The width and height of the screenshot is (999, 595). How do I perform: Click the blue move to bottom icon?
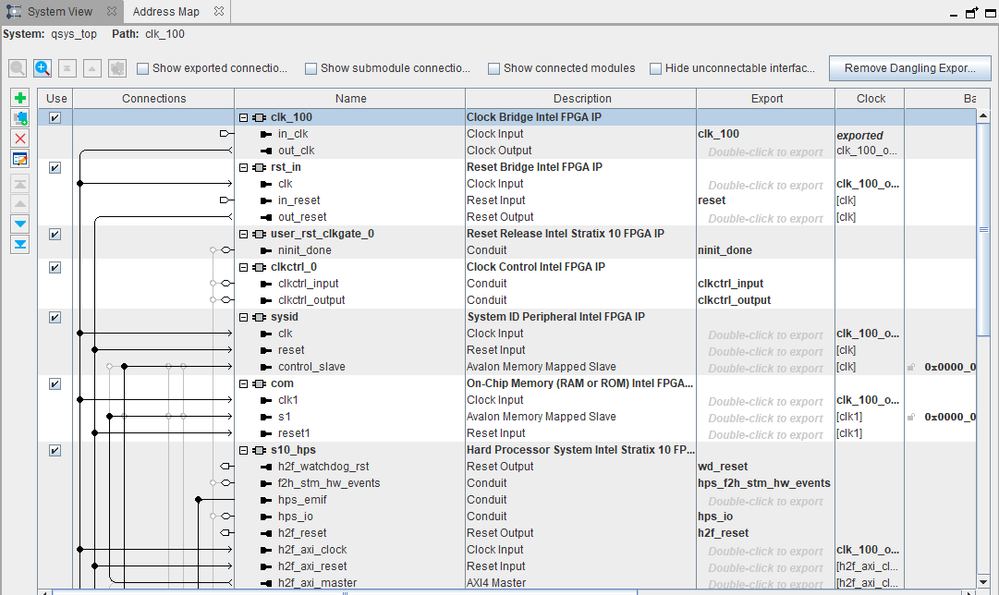tap(20, 244)
